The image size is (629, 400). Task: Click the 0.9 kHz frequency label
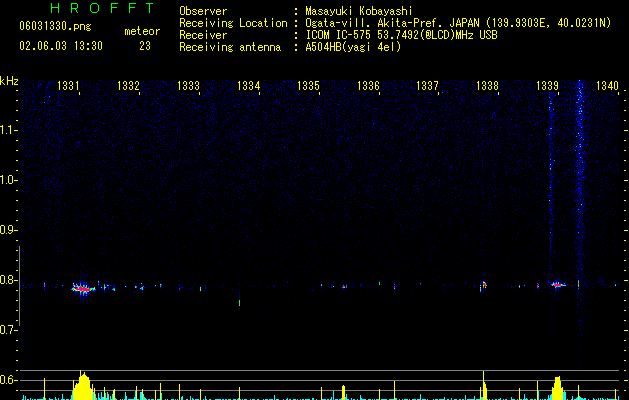[x=8, y=229]
